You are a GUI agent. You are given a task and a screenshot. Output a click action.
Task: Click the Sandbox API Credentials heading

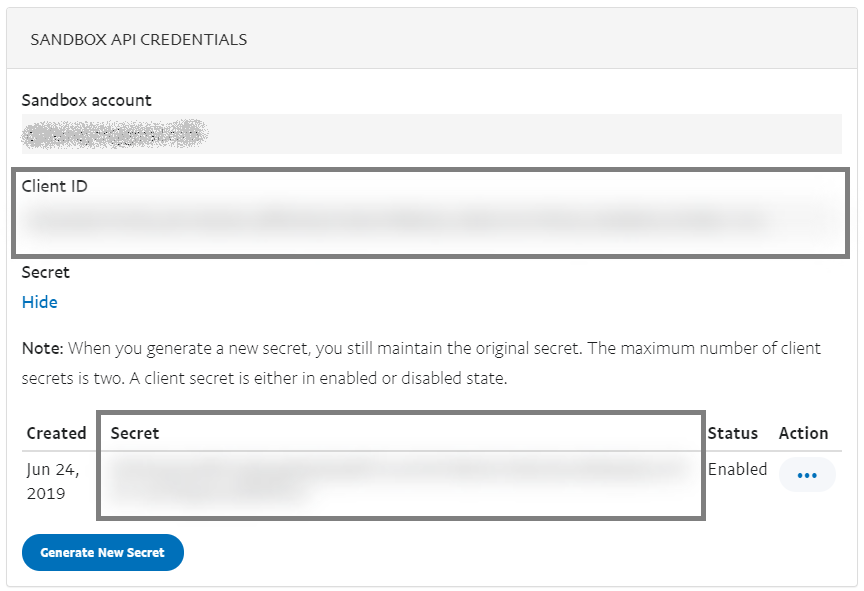(x=139, y=40)
